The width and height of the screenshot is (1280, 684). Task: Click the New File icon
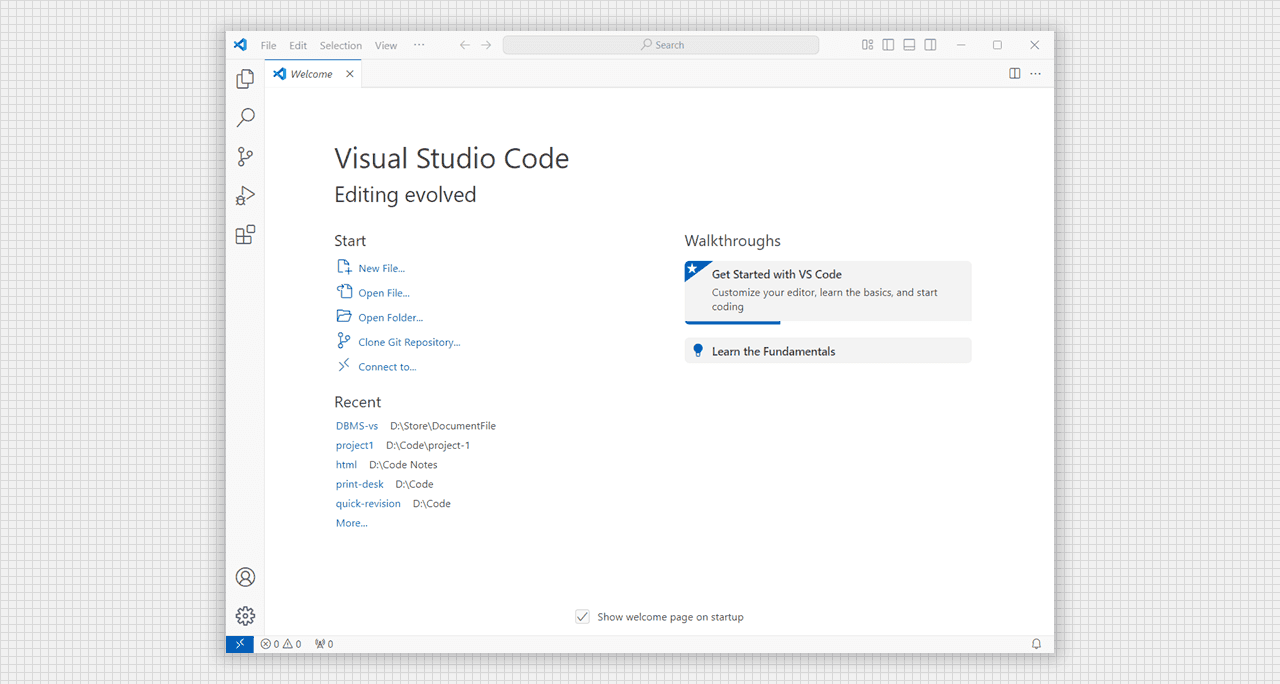pos(344,267)
